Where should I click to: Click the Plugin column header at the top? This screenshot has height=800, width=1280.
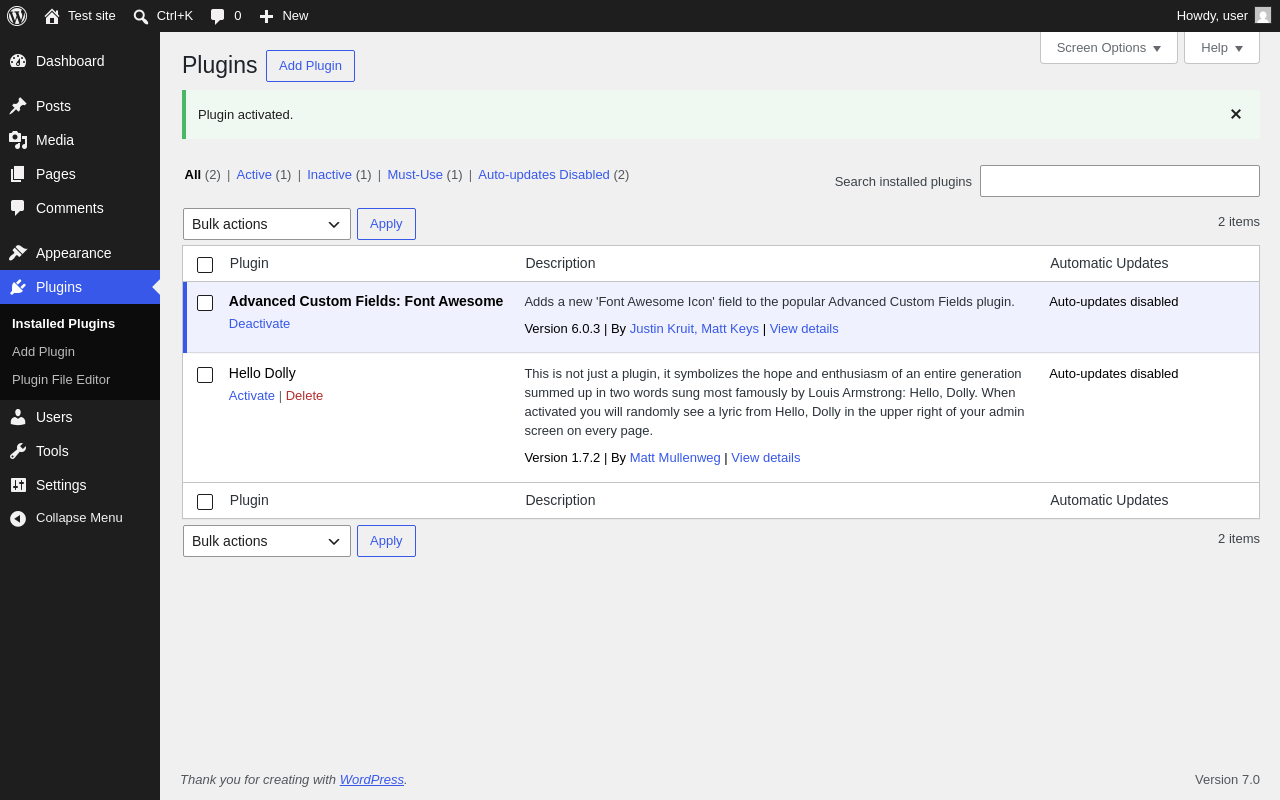point(249,263)
